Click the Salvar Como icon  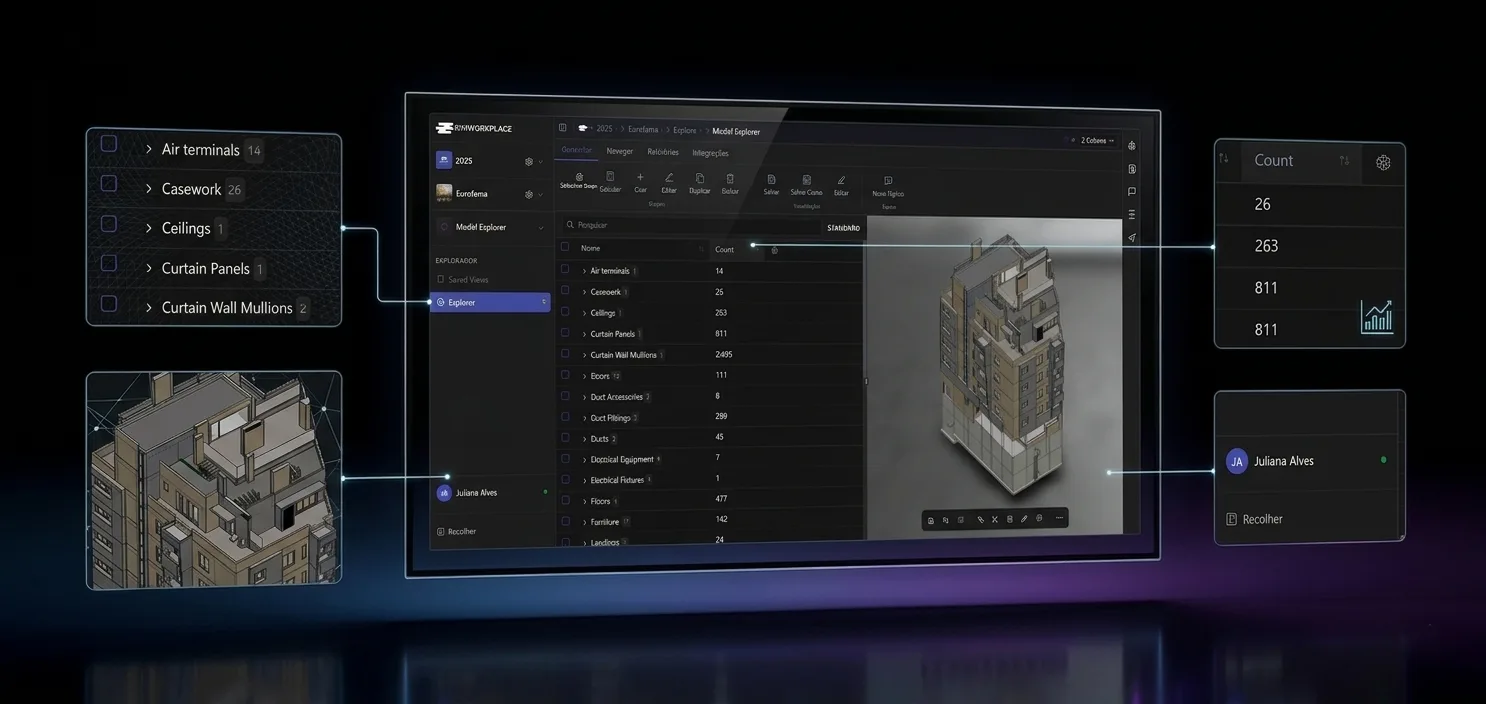tap(806, 180)
